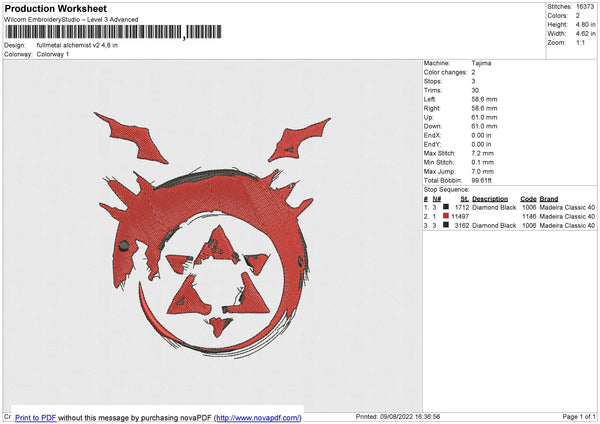Click the St. column header

[465, 199]
